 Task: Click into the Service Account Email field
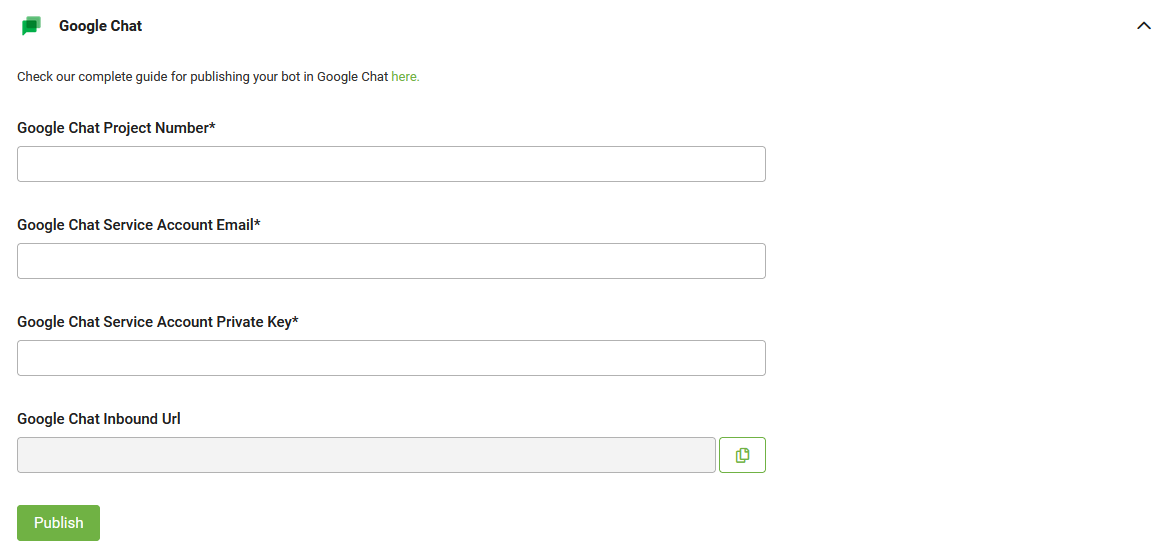tap(391, 261)
